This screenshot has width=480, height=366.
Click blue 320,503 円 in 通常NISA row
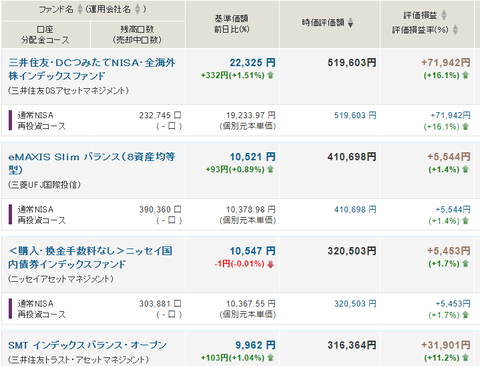[355, 304]
